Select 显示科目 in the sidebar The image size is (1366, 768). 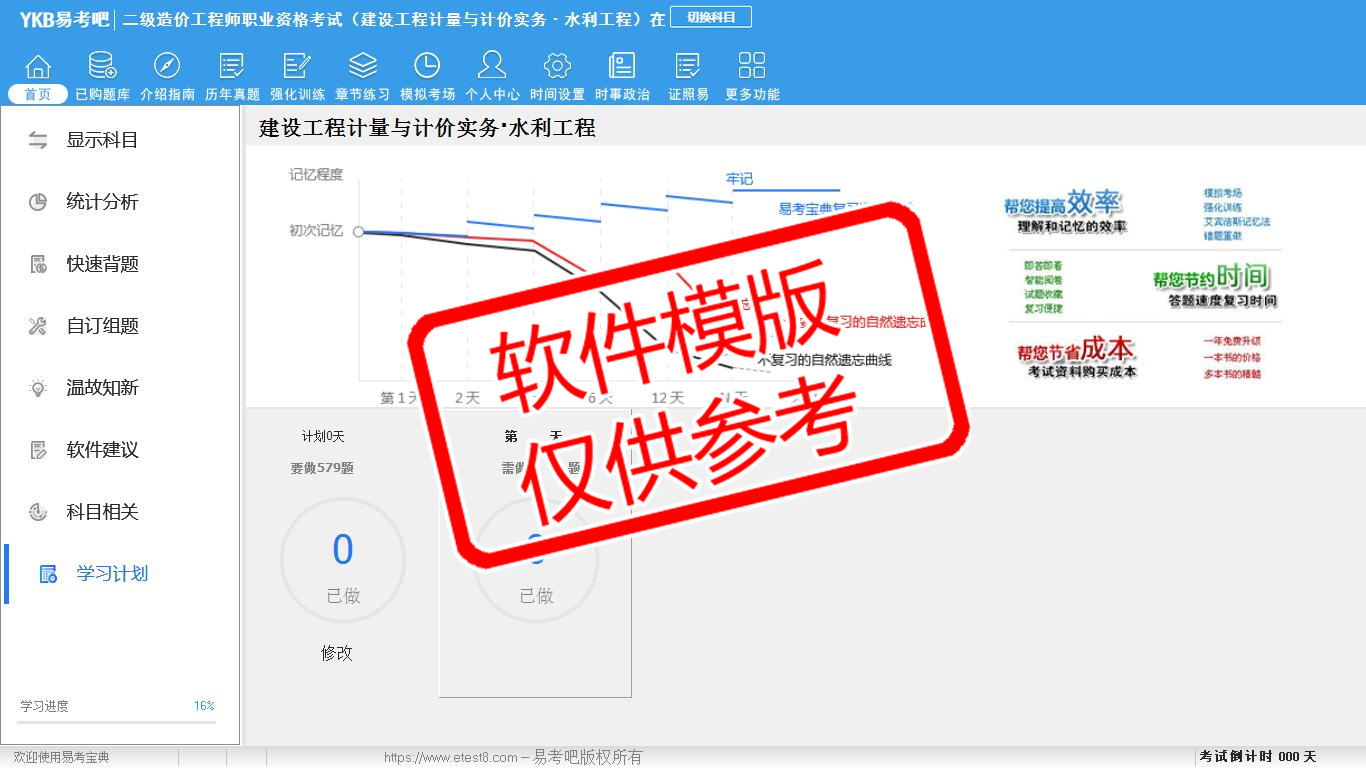(x=102, y=140)
